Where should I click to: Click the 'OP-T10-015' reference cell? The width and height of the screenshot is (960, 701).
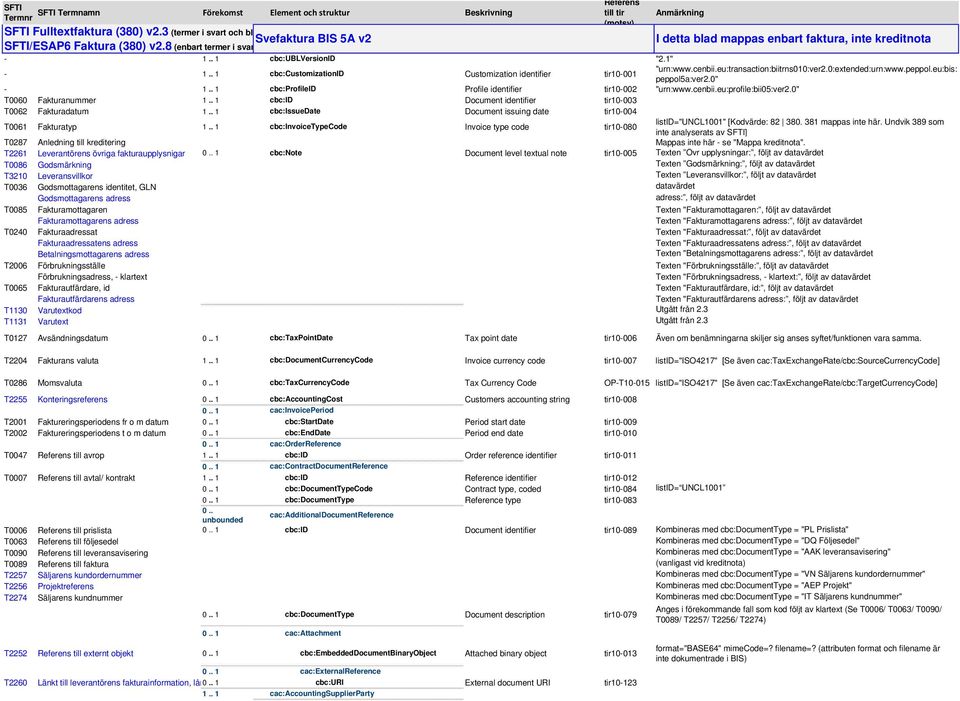point(626,383)
